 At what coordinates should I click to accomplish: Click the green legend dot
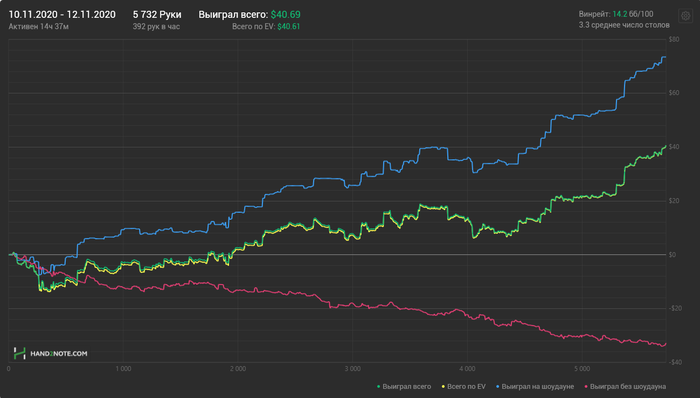379,387
